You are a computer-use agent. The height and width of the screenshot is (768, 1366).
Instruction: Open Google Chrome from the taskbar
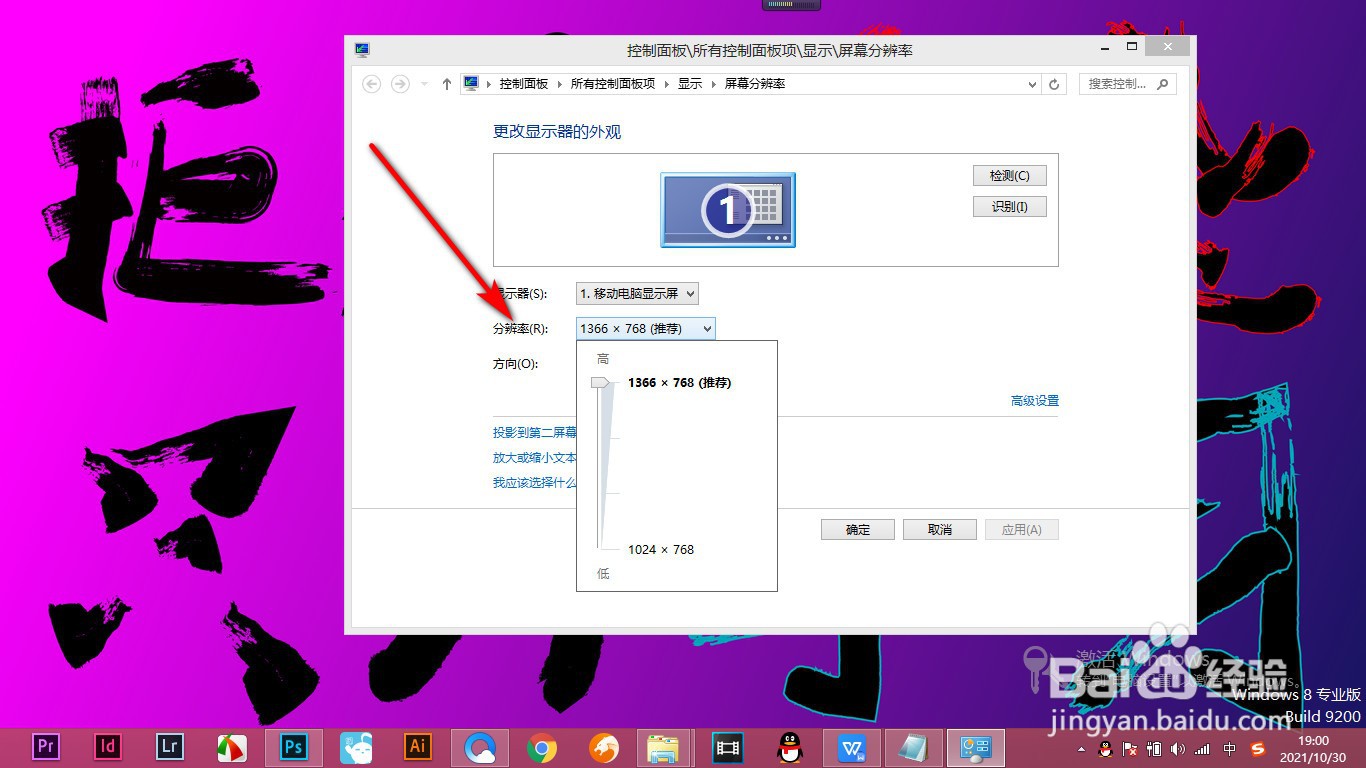point(541,747)
